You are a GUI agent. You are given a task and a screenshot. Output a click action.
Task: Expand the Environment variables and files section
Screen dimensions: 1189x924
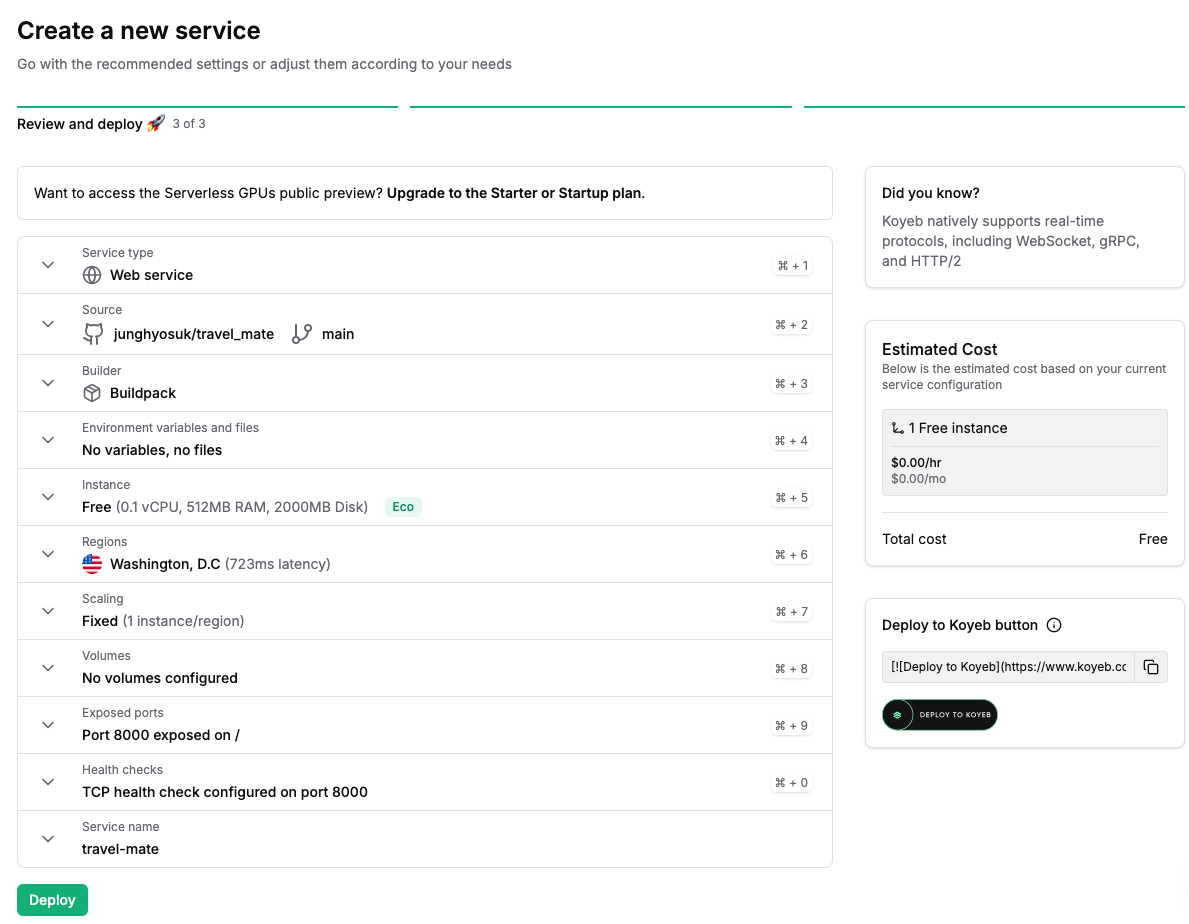(48, 440)
